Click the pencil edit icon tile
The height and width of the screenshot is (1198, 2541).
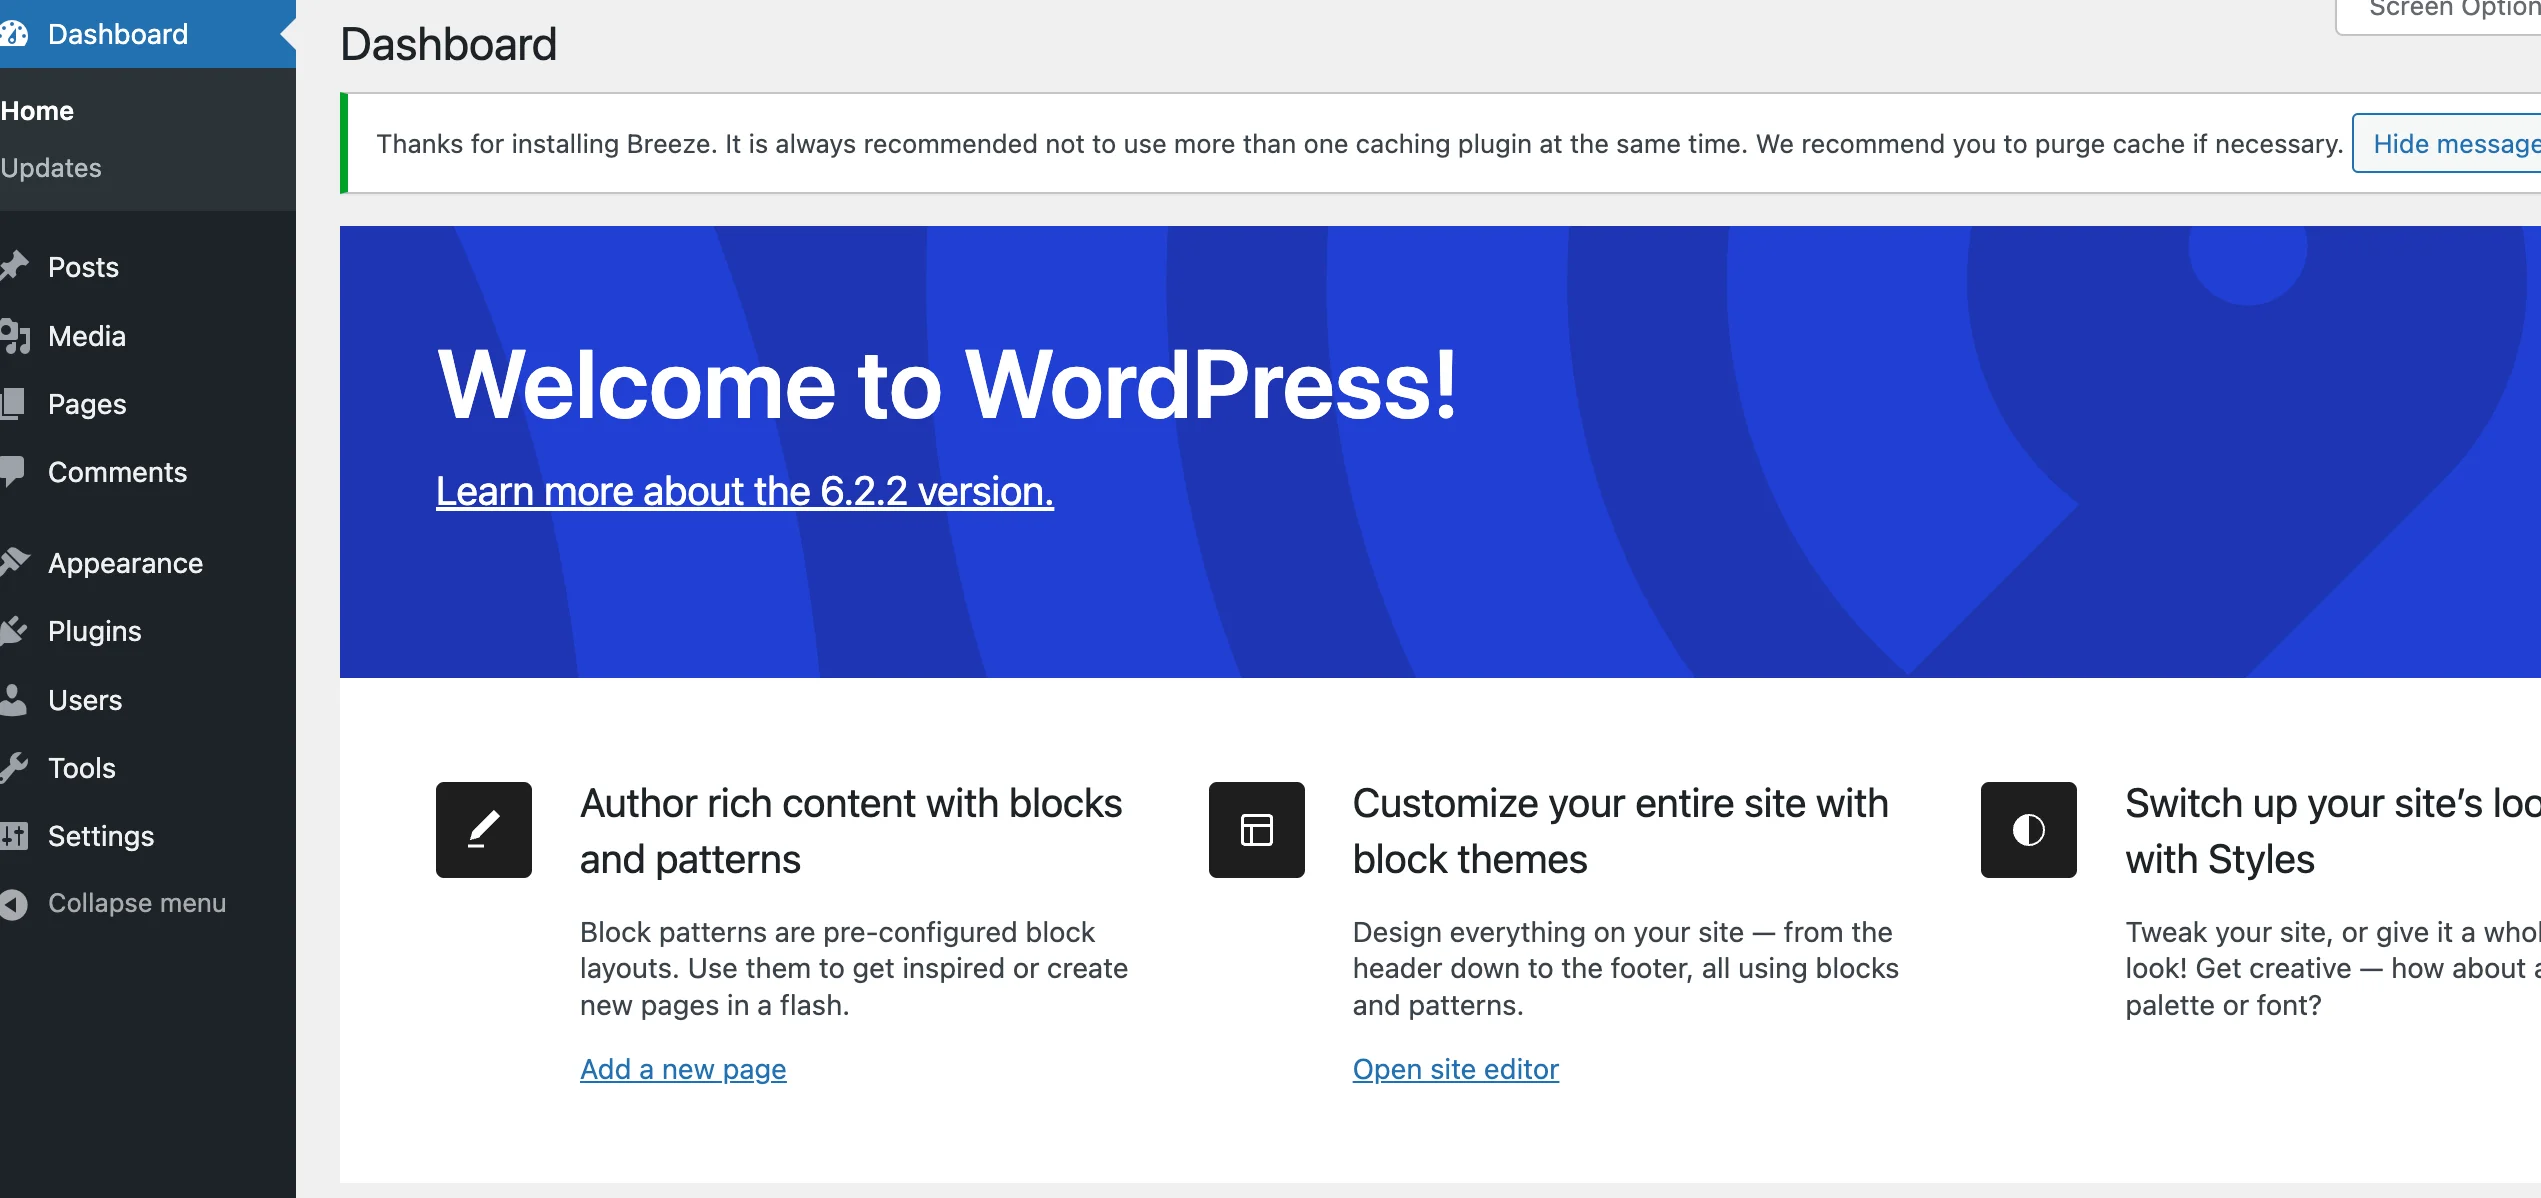(x=484, y=830)
